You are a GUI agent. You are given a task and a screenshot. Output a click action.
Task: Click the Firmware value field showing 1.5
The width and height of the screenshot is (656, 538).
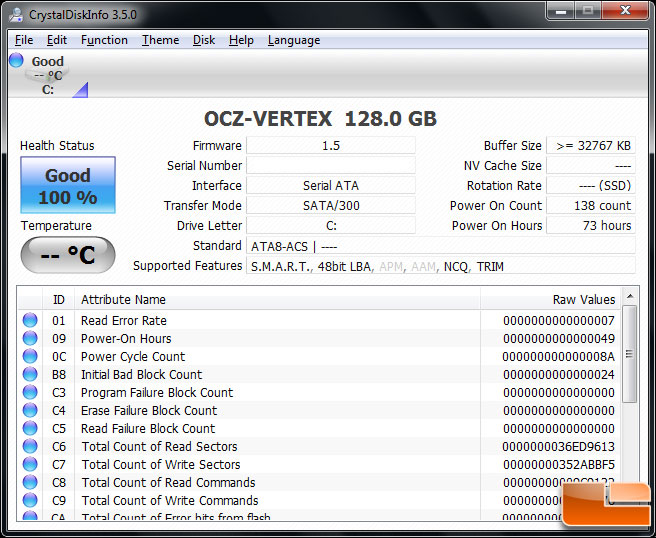tap(330, 146)
